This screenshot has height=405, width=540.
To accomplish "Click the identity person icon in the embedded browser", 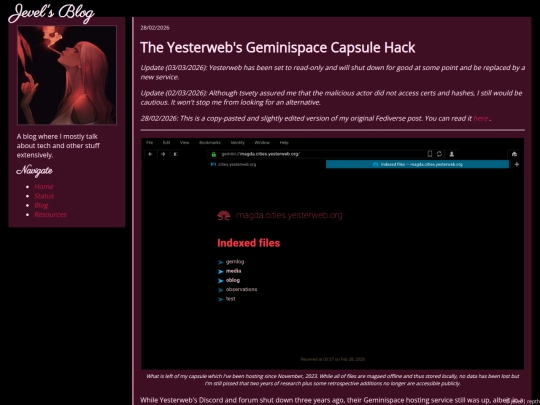I will [451, 154].
